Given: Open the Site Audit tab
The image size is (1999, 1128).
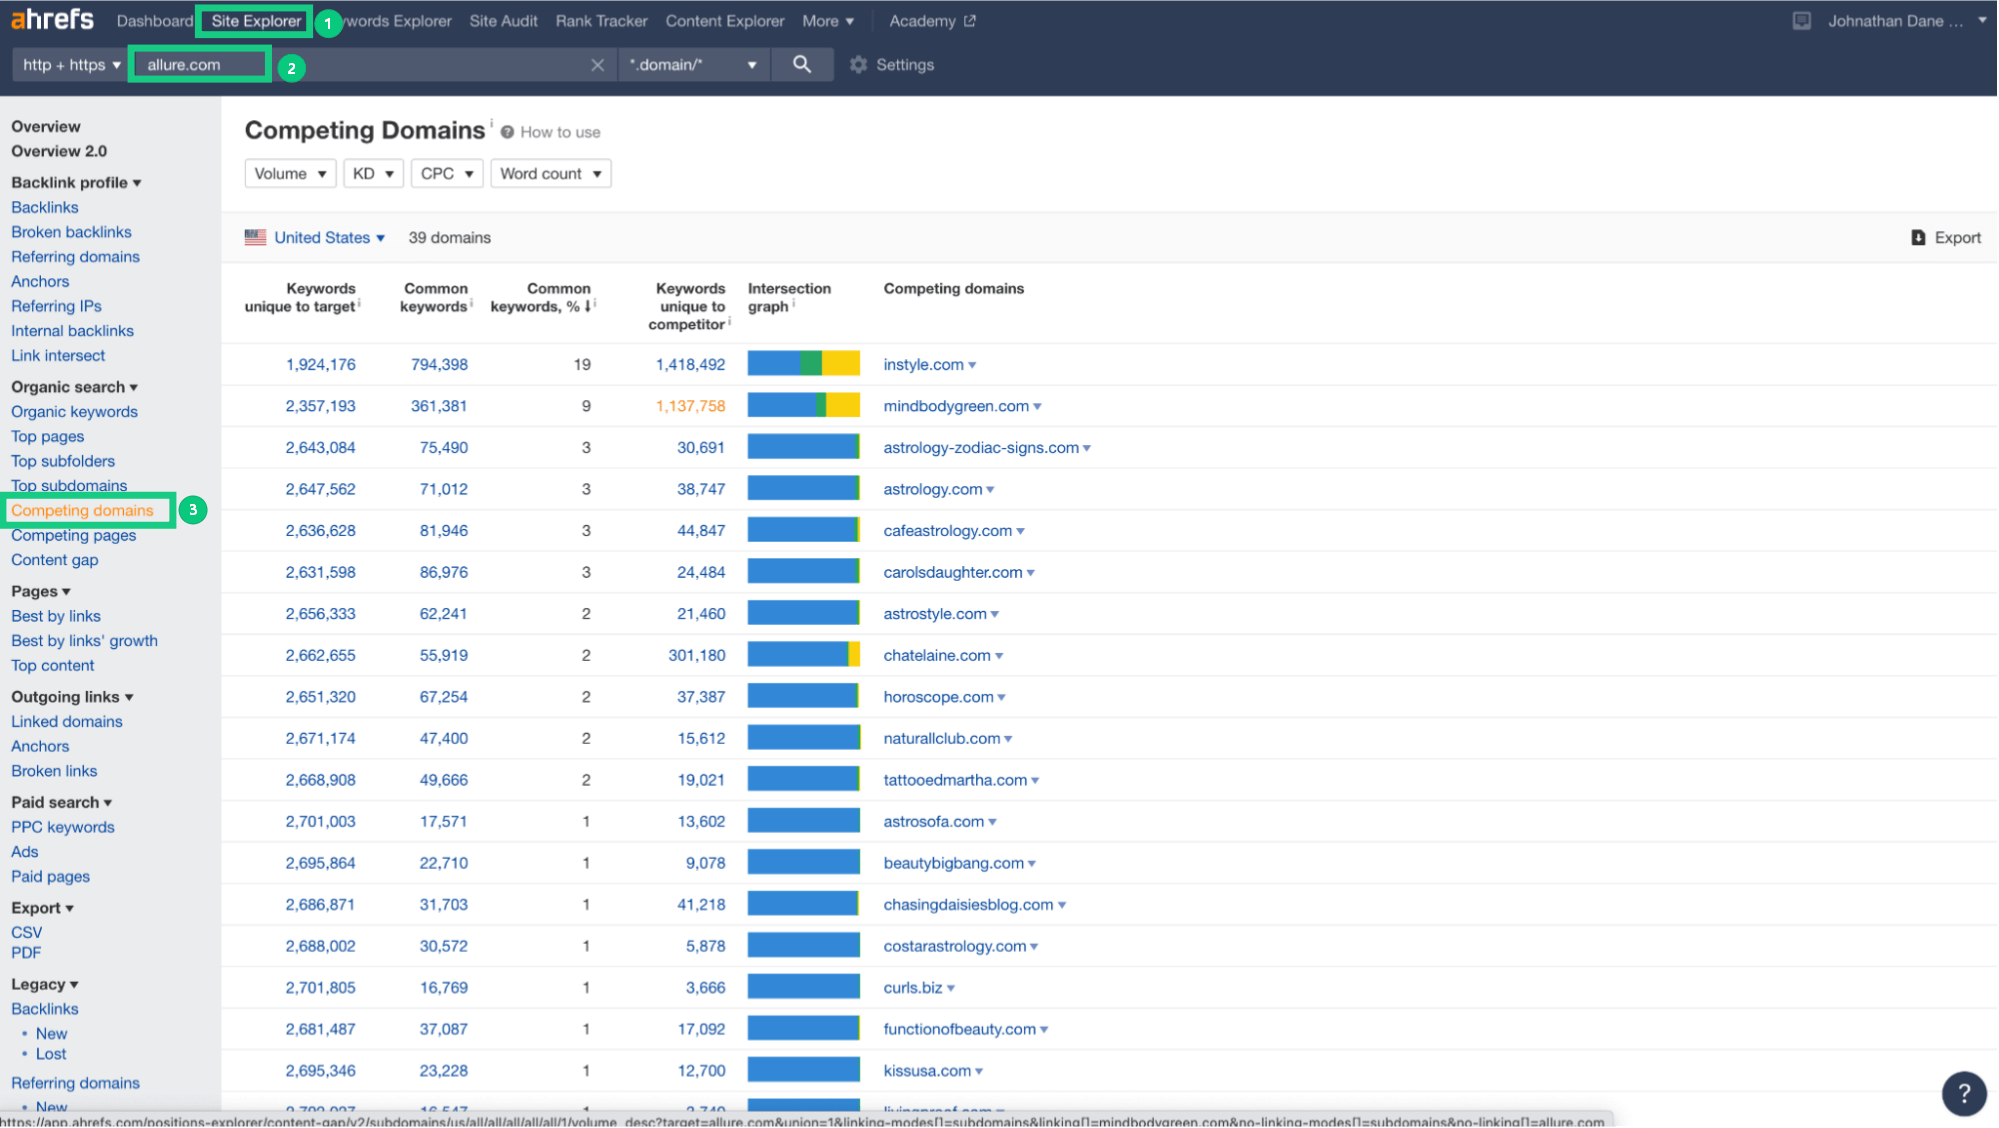Looking at the screenshot, I should click(x=503, y=21).
